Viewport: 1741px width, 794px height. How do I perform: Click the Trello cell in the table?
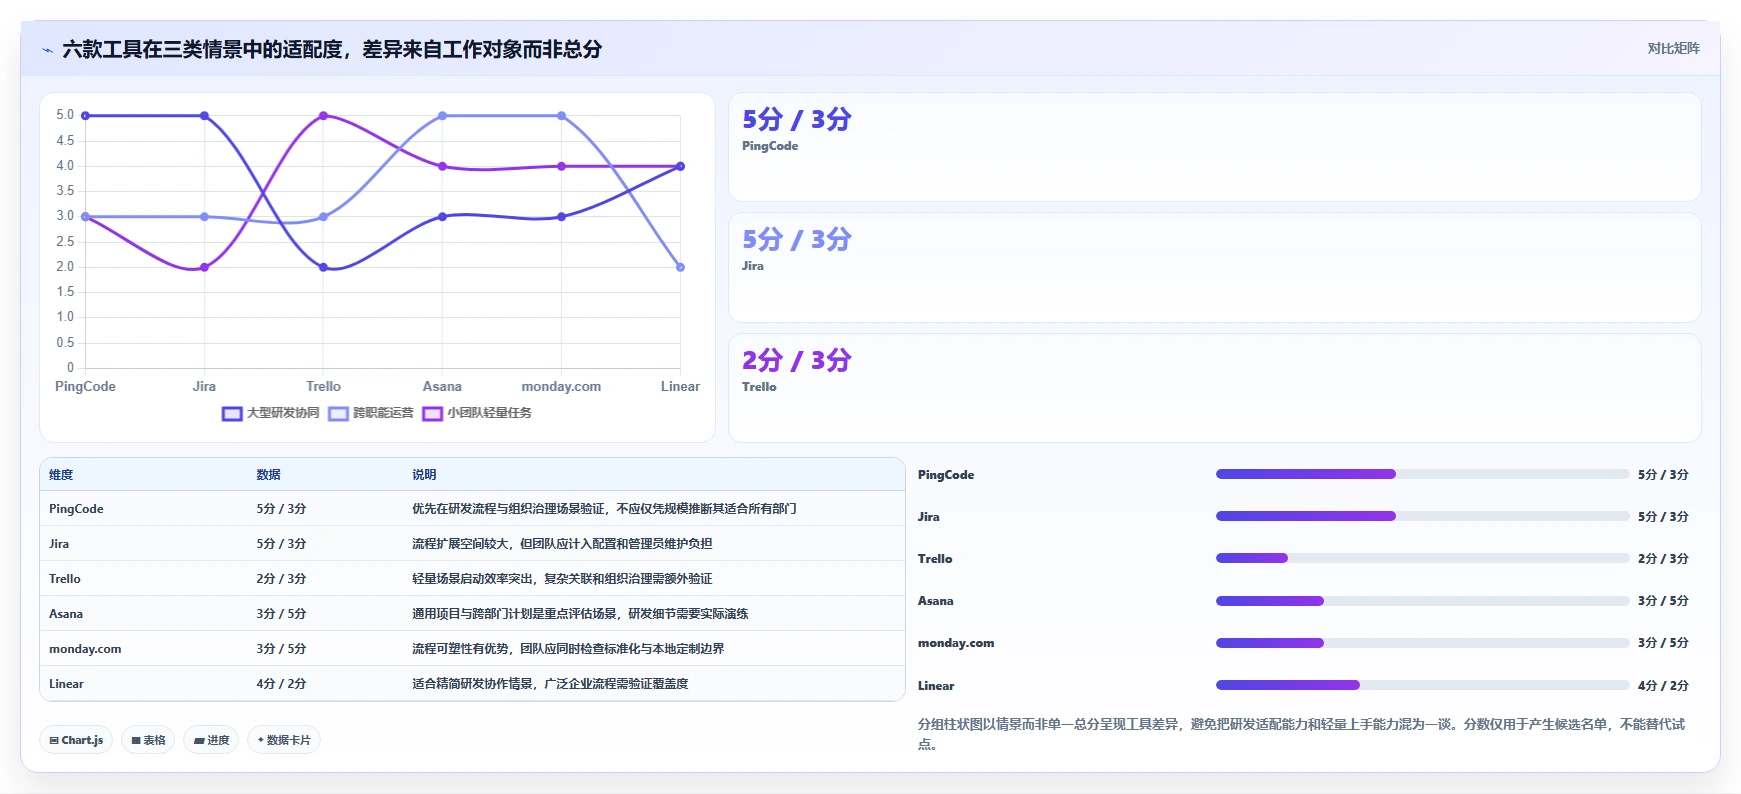(x=65, y=579)
